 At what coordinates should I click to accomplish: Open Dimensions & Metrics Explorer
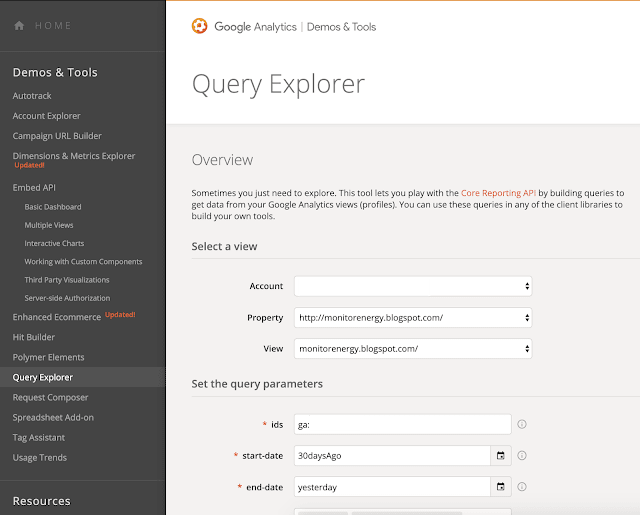pyautogui.click(x=74, y=156)
